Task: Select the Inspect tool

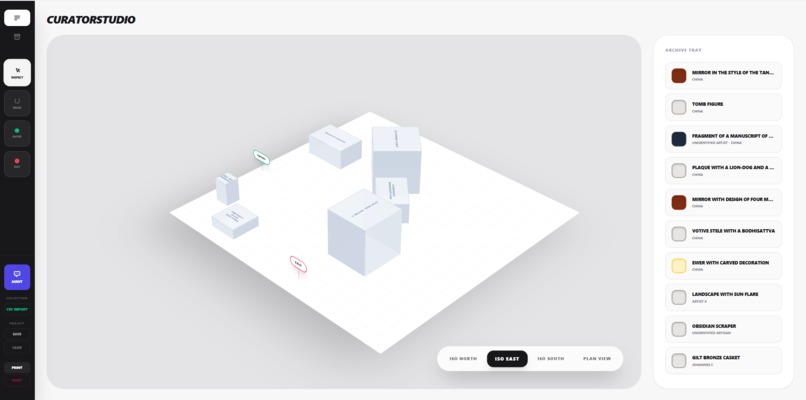Action: (x=17, y=72)
